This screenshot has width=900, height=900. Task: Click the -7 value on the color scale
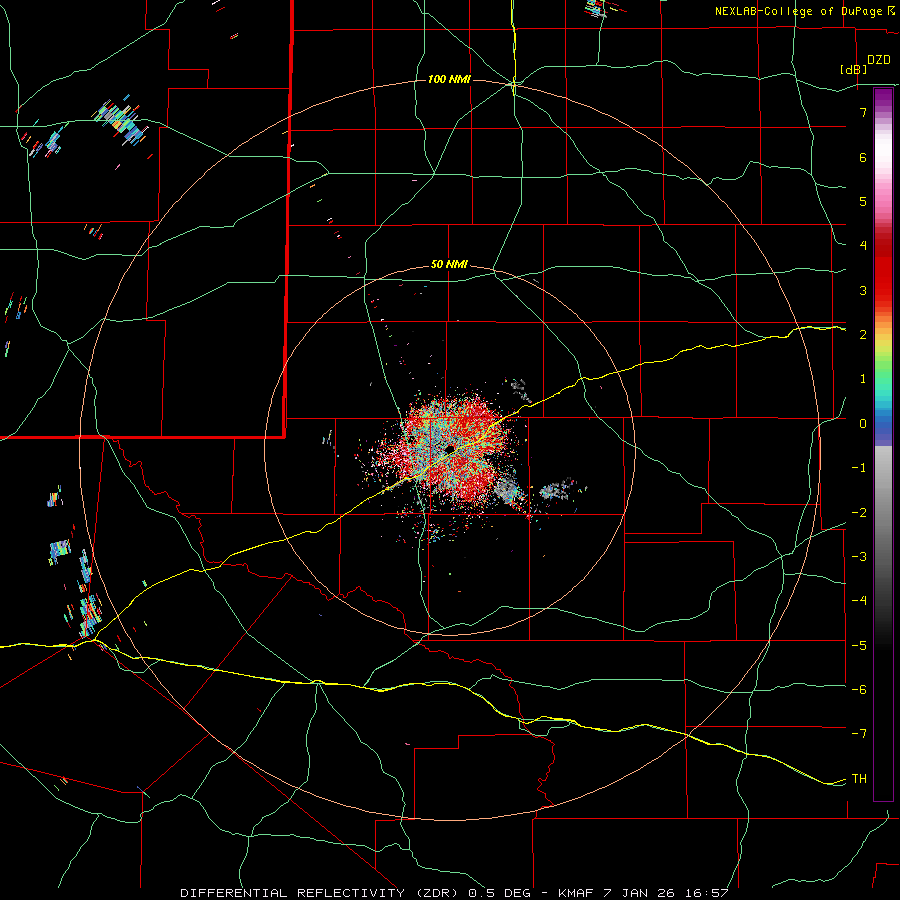tap(859, 734)
